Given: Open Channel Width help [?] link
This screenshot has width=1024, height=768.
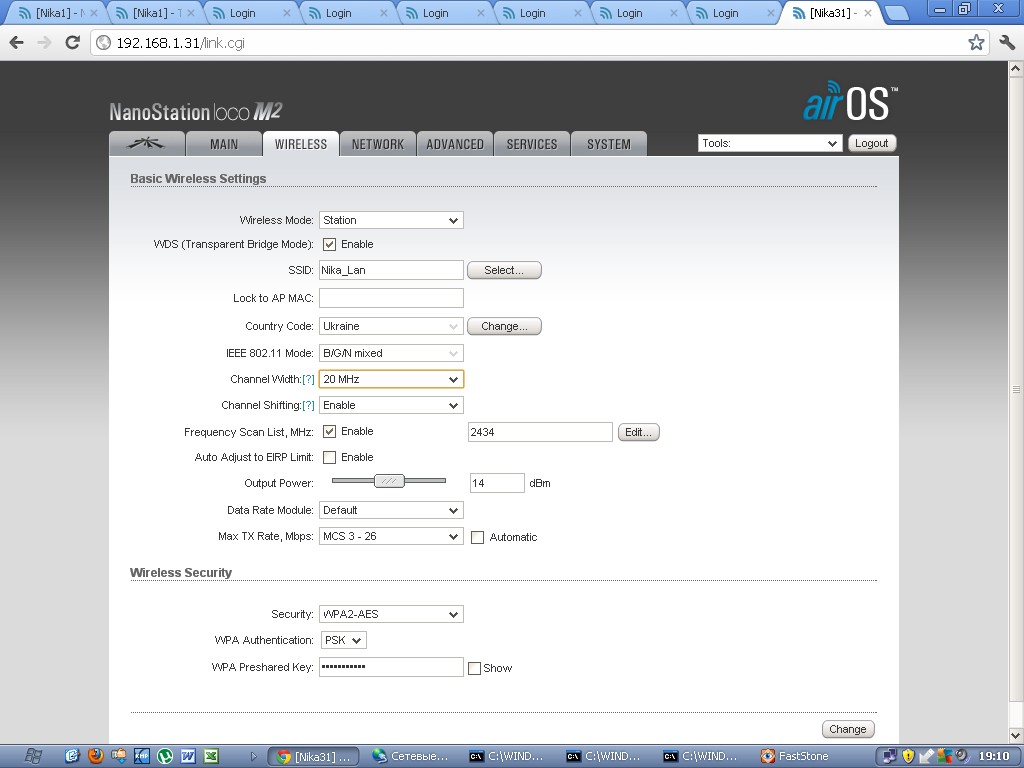Looking at the screenshot, I should [x=308, y=379].
